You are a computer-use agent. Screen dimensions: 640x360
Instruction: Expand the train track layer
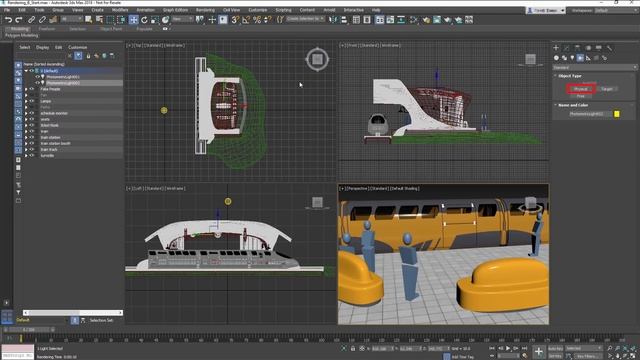click(26, 149)
